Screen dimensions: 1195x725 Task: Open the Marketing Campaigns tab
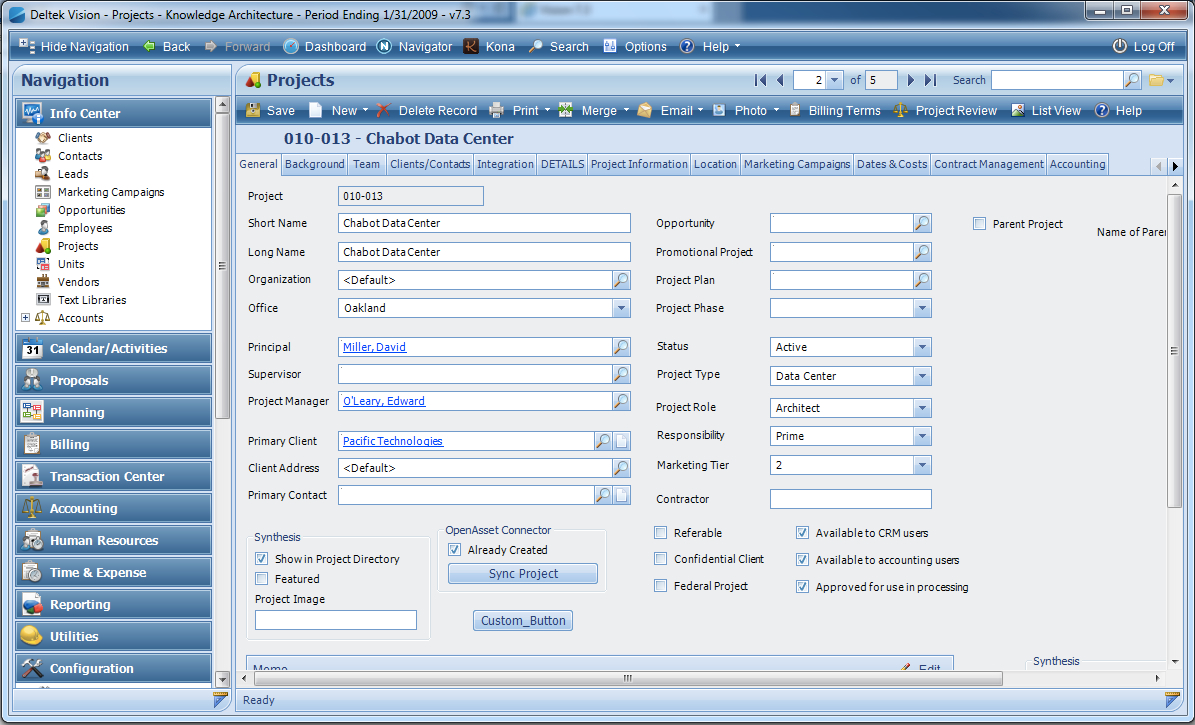[796, 163]
